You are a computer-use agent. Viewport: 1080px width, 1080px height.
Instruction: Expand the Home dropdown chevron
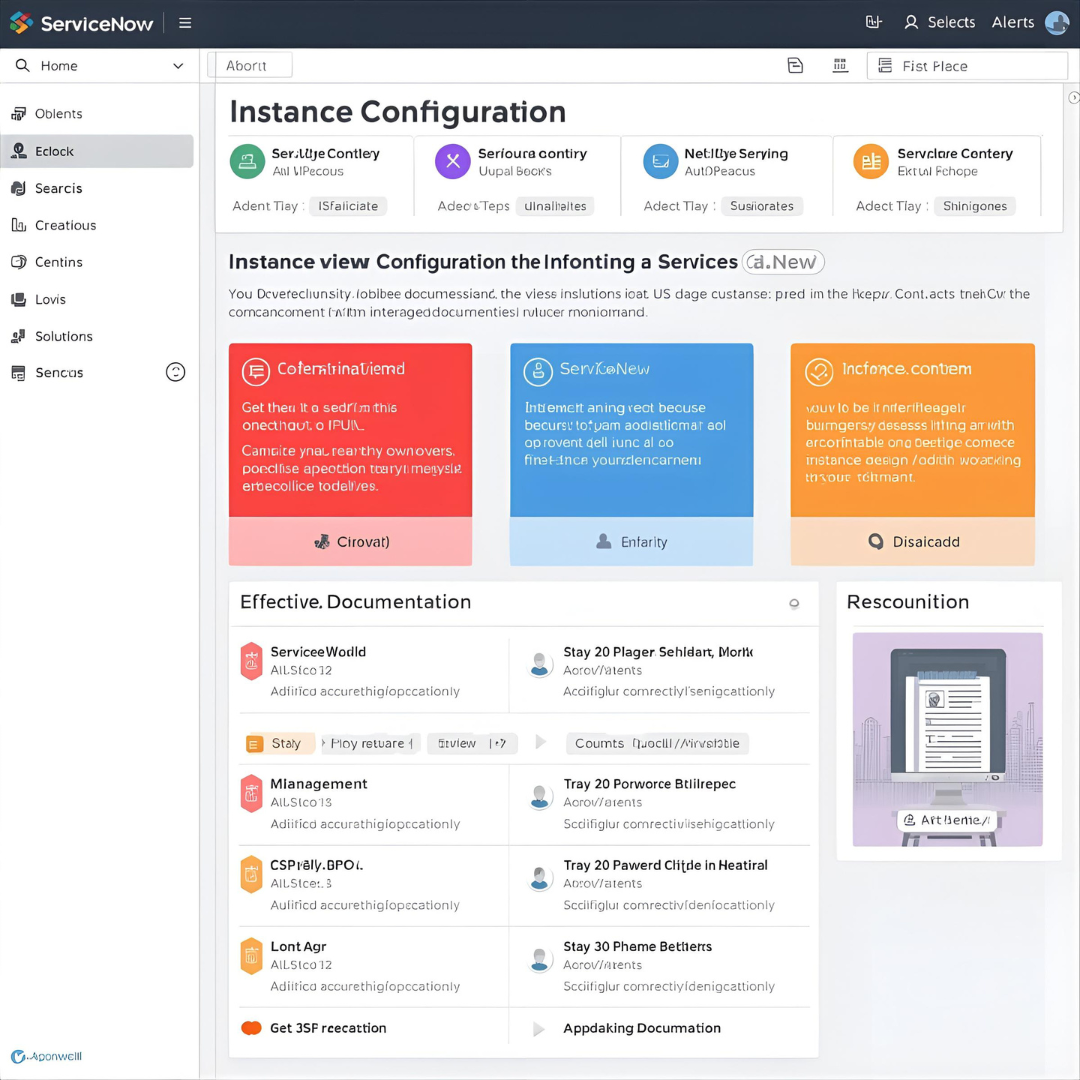click(178, 66)
